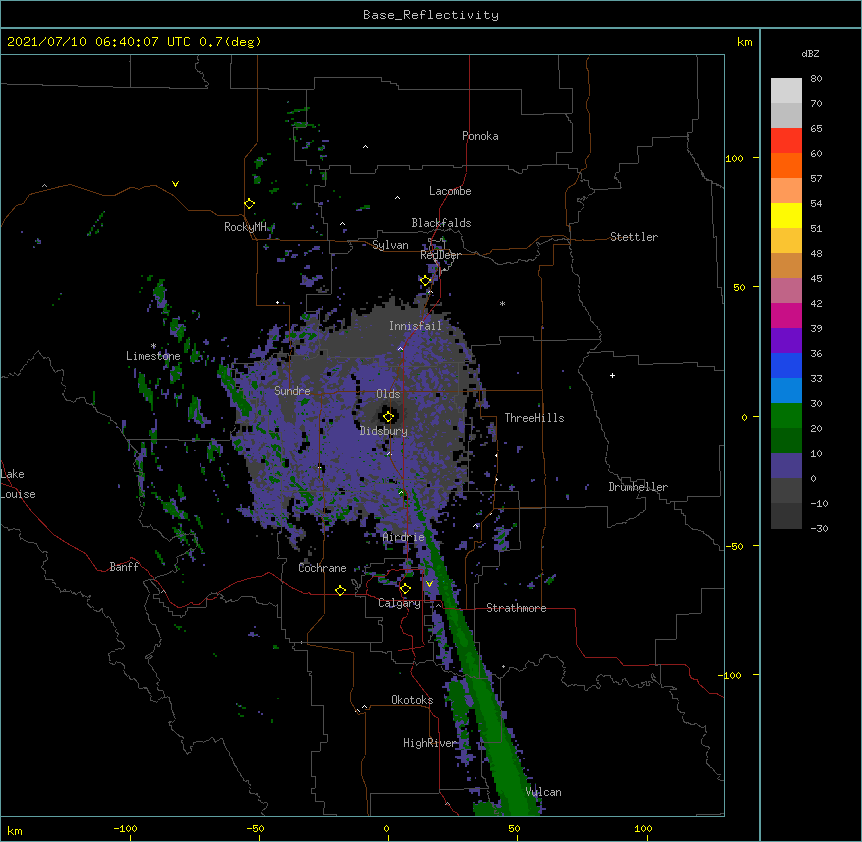Click the white asterisk above Limestone label
This screenshot has width=862, height=842.
(x=153, y=346)
